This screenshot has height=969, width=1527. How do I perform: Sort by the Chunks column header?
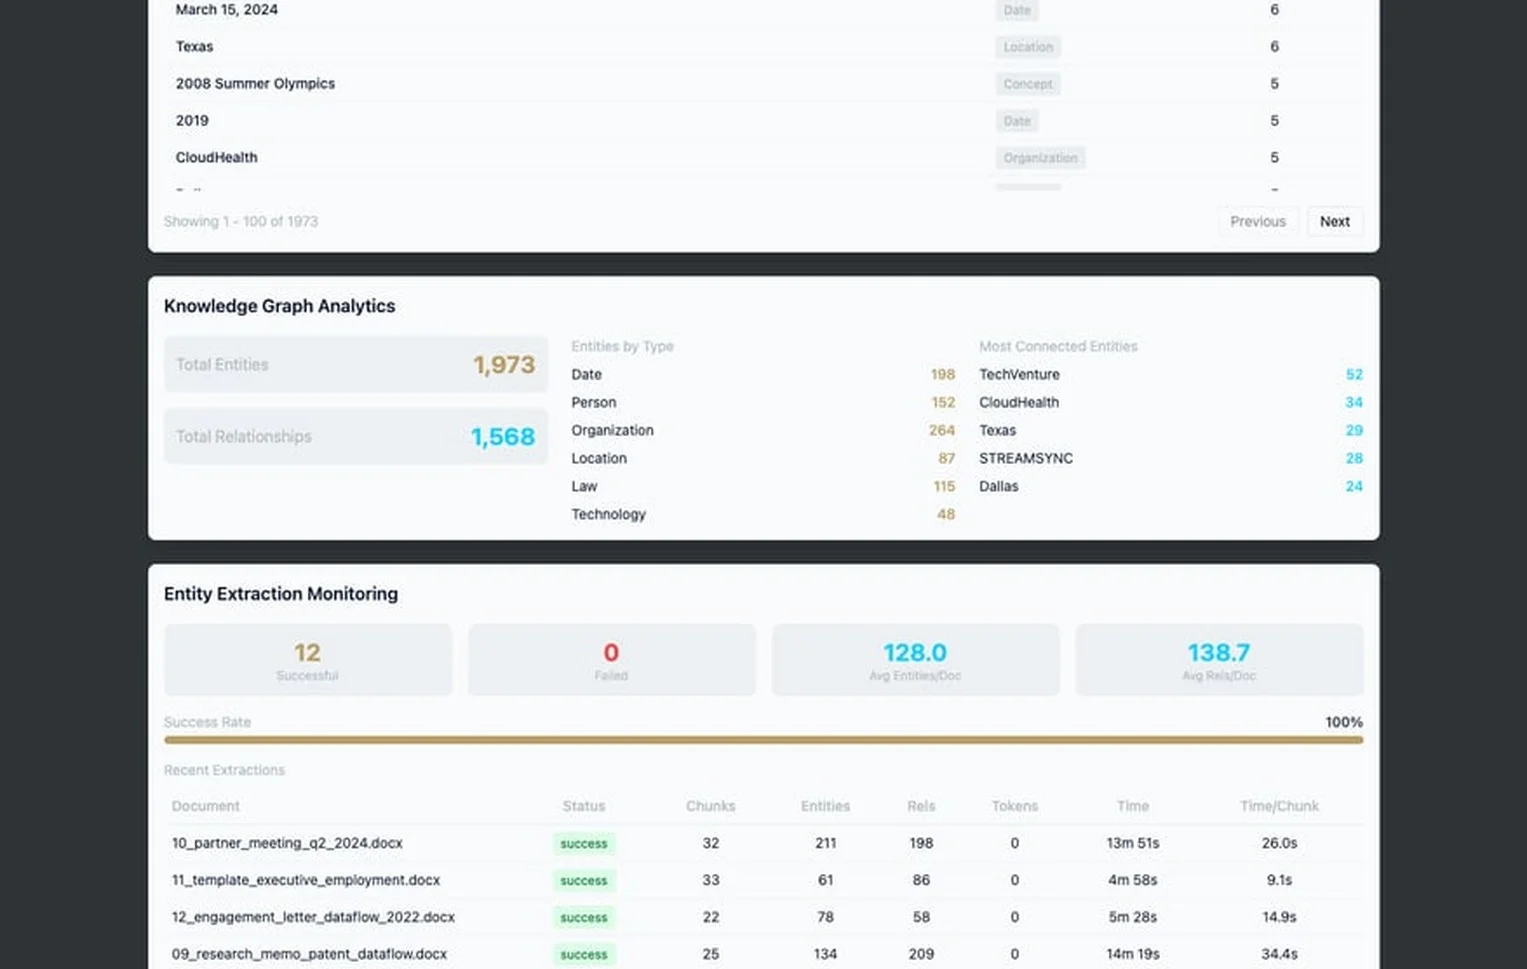pos(710,806)
